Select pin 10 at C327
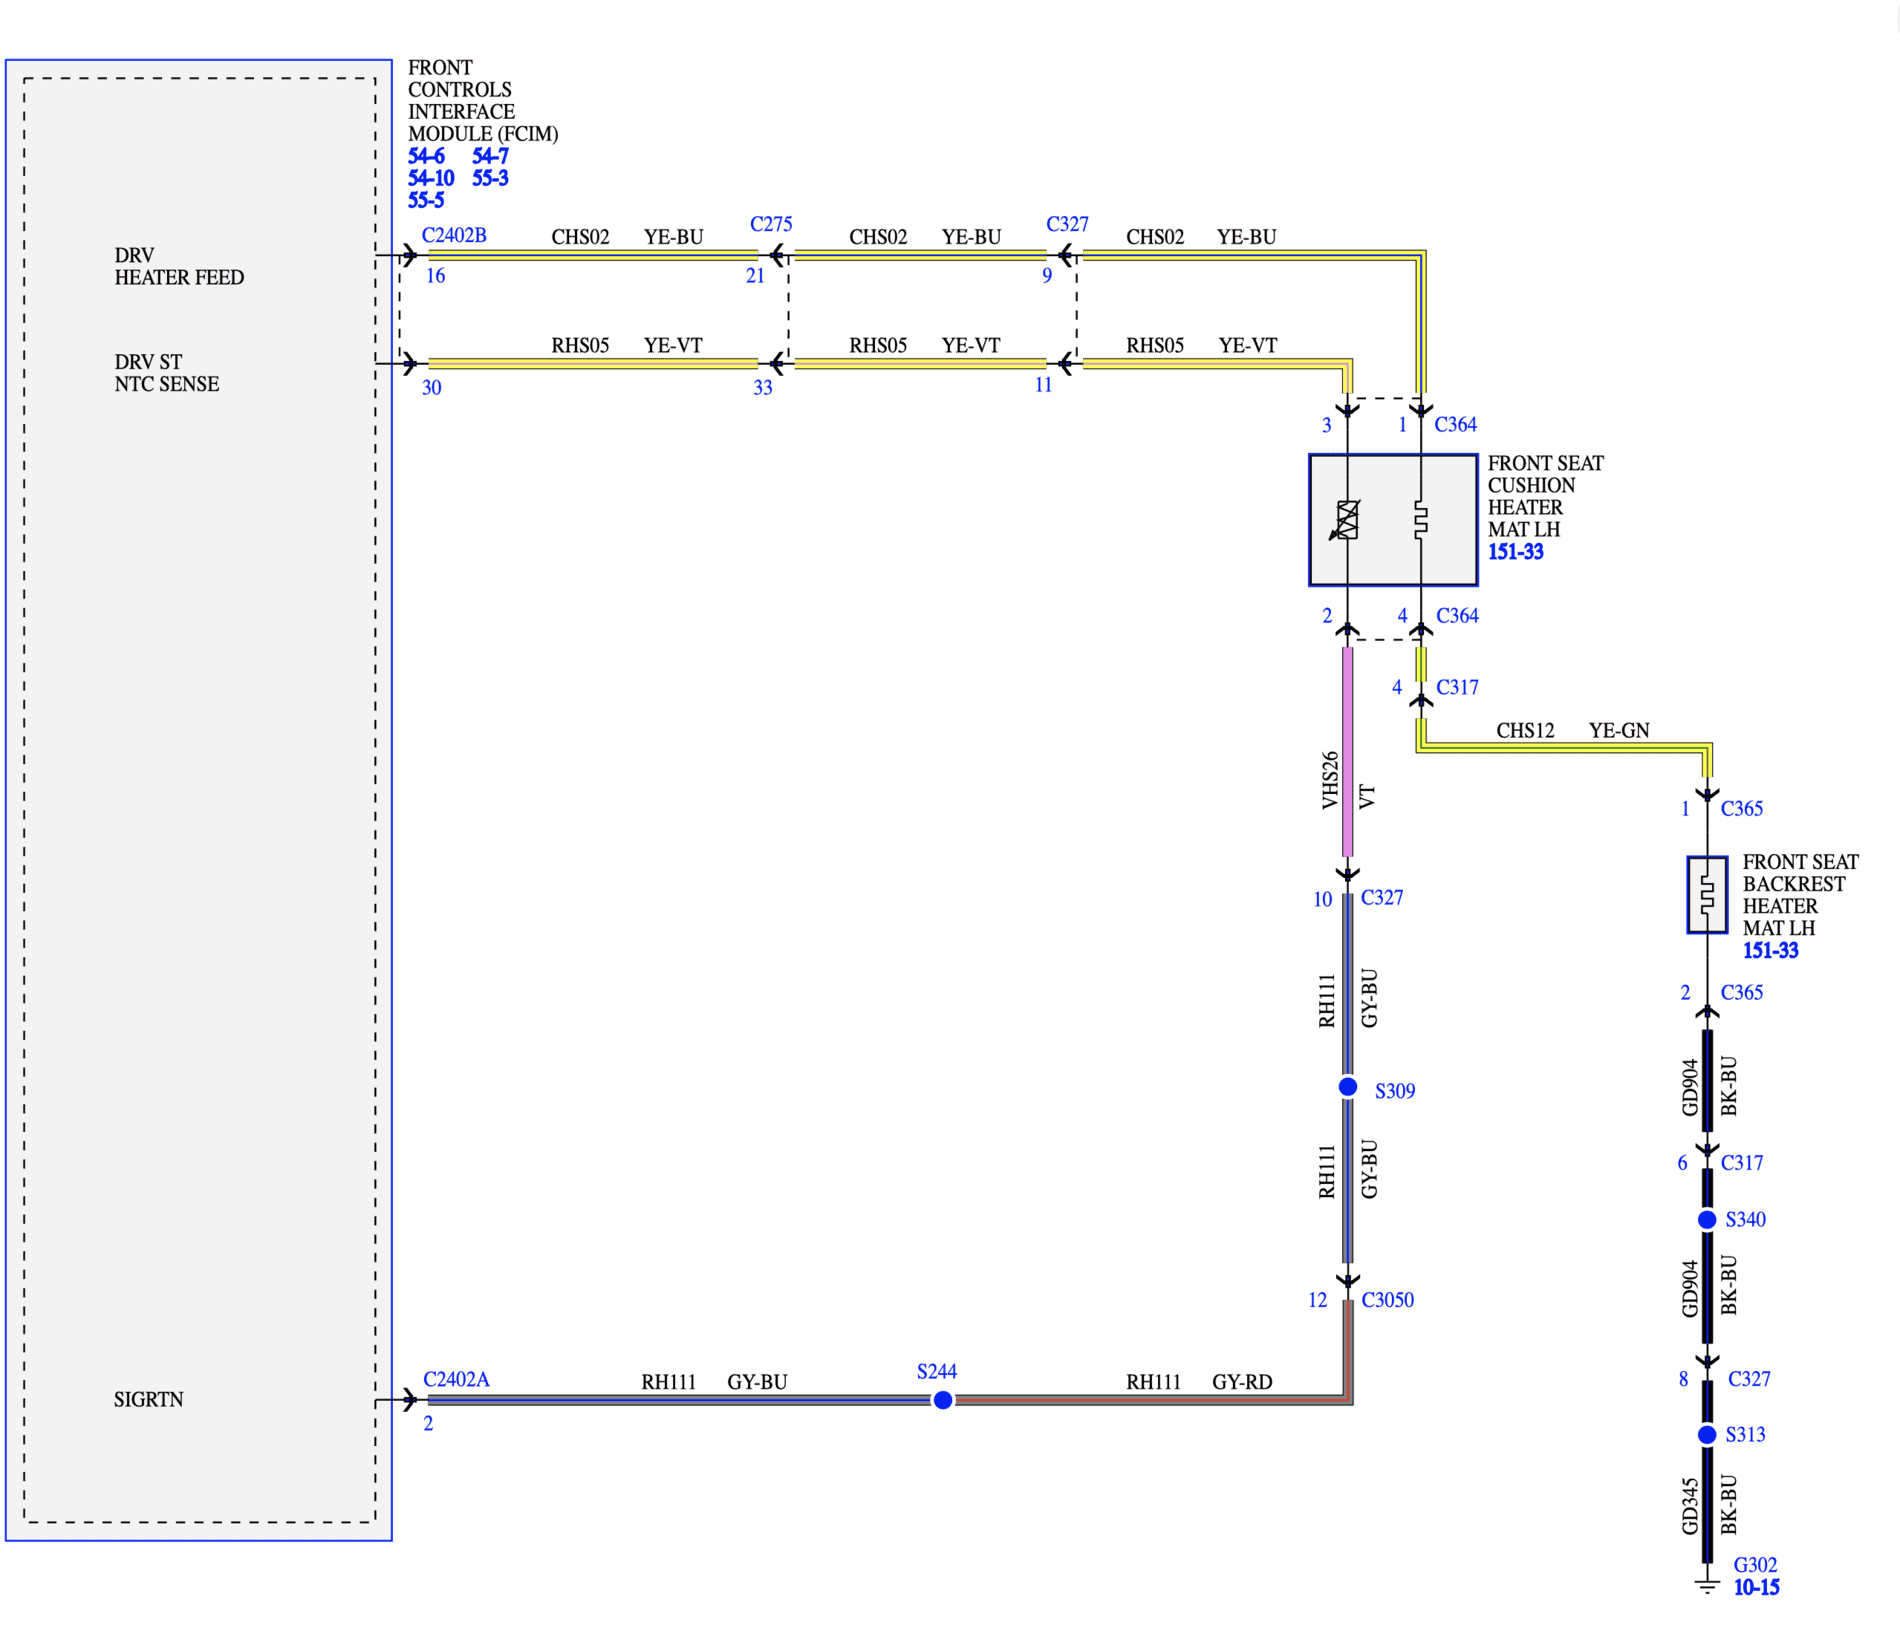Viewport: 1900px width, 1625px height. pos(1322,900)
